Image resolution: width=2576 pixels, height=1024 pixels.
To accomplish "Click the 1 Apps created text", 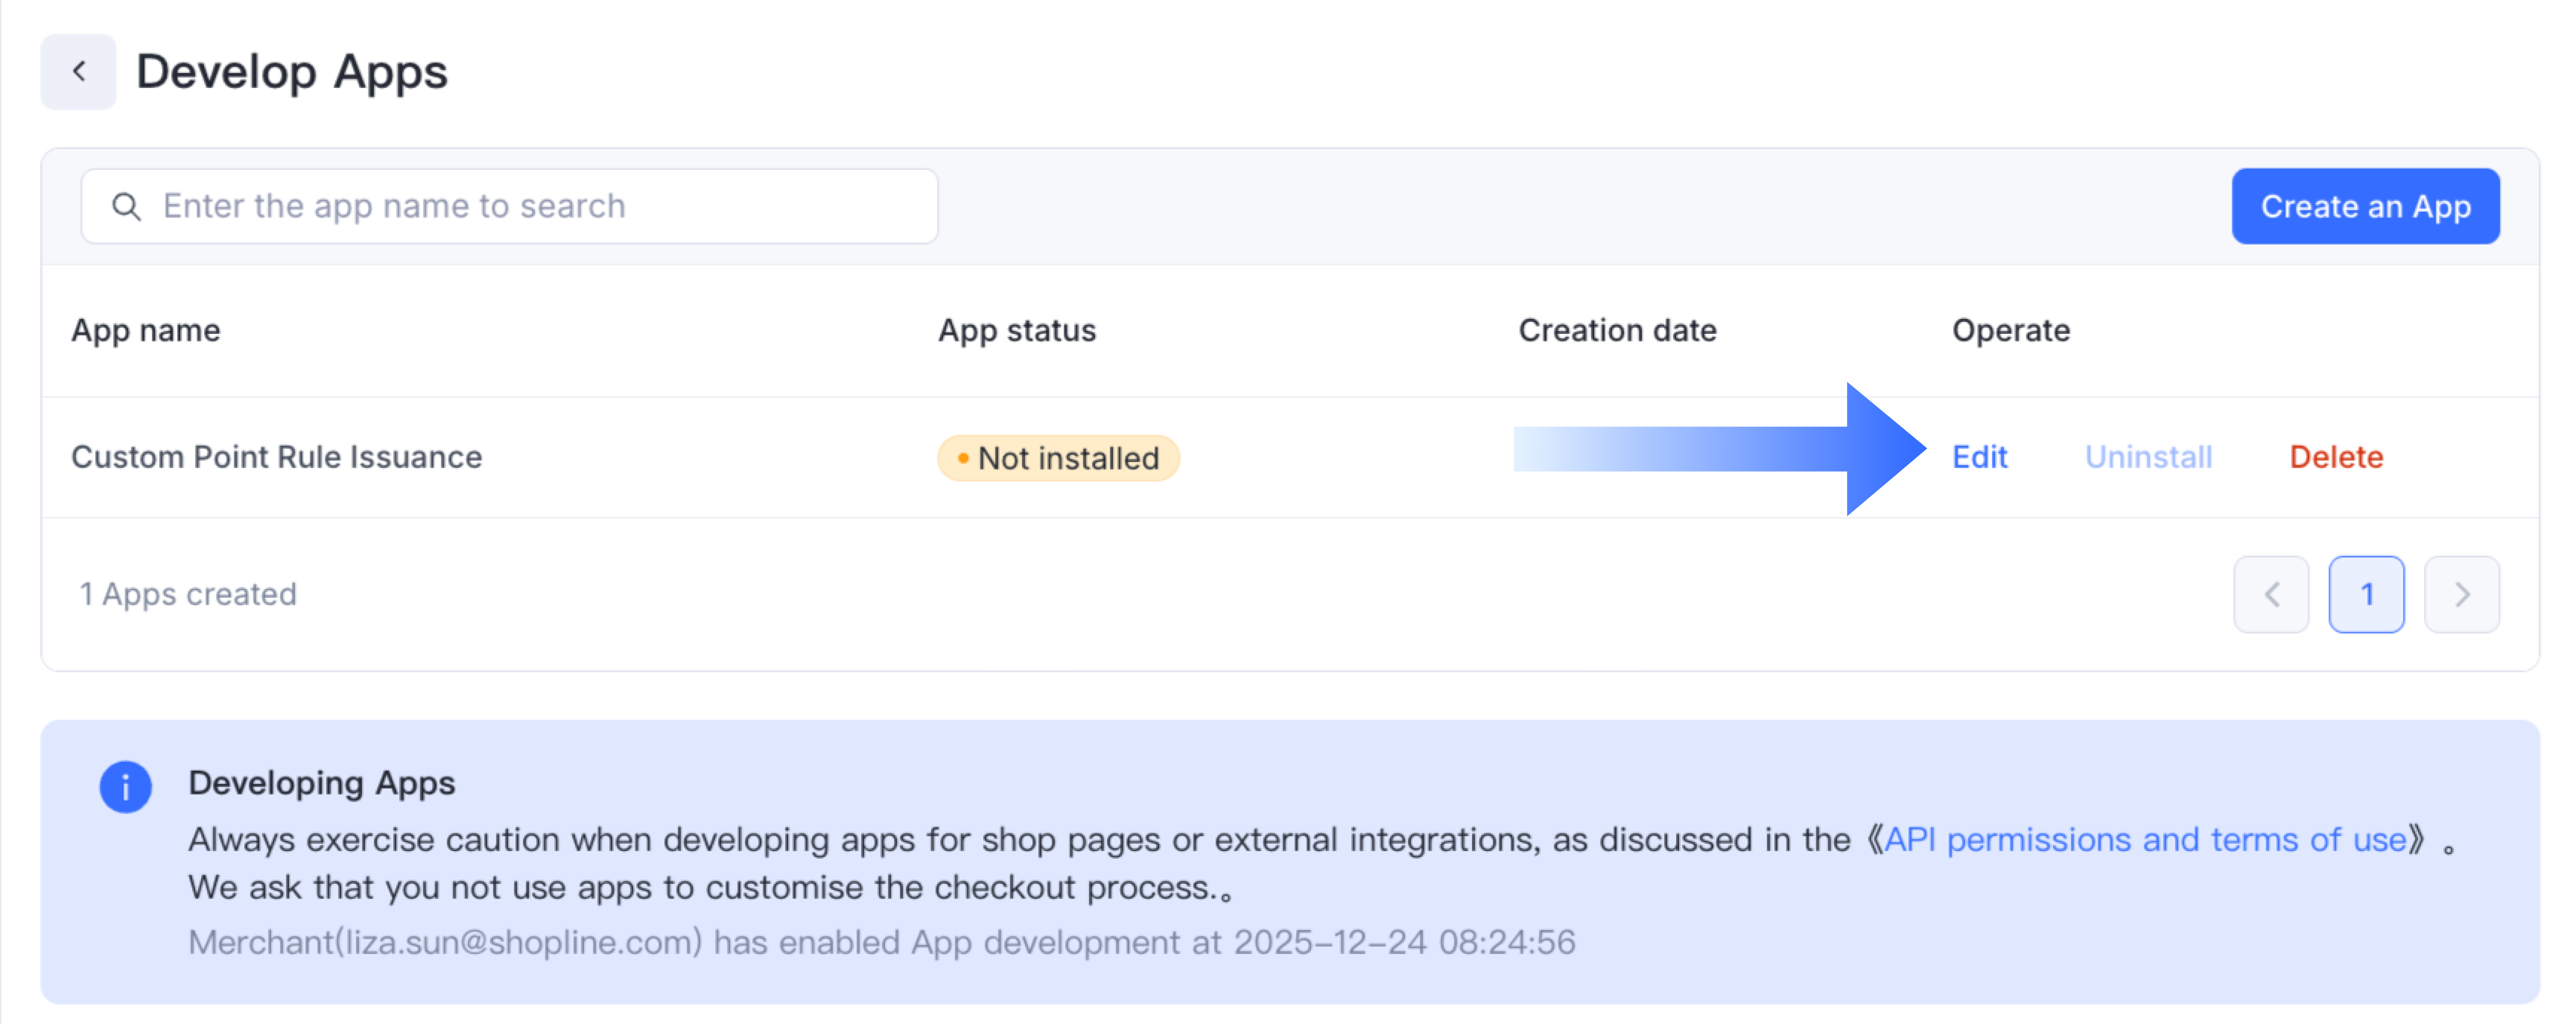I will click(x=188, y=595).
